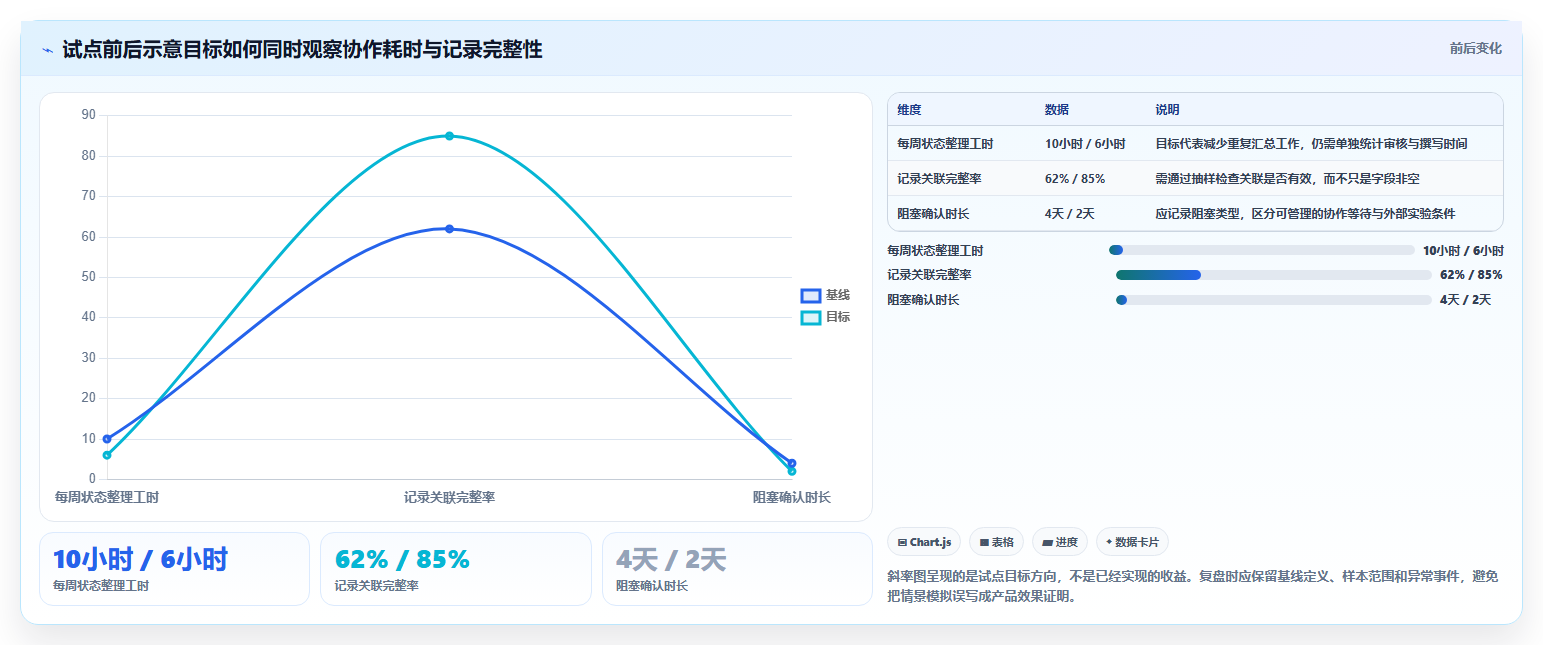Click the 基线 data point at value 10
The image size is (1543, 645).
point(107,439)
